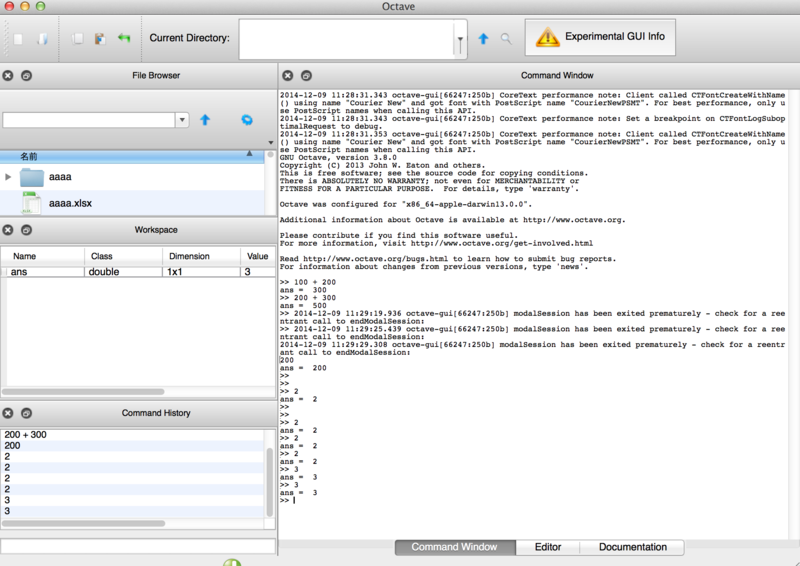This screenshot has height=566, width=800.
Task: Click File Browser path input field
Action: pos(89,120)
